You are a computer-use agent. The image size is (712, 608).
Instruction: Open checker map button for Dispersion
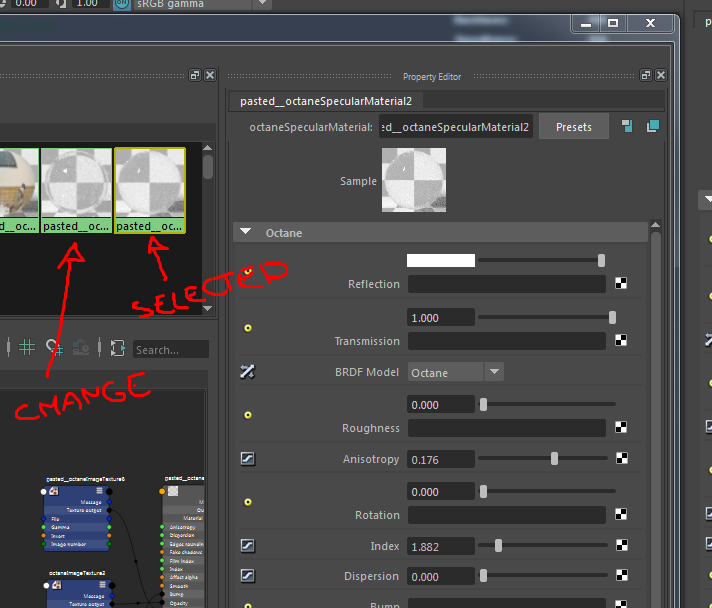[x=622, y=575]
